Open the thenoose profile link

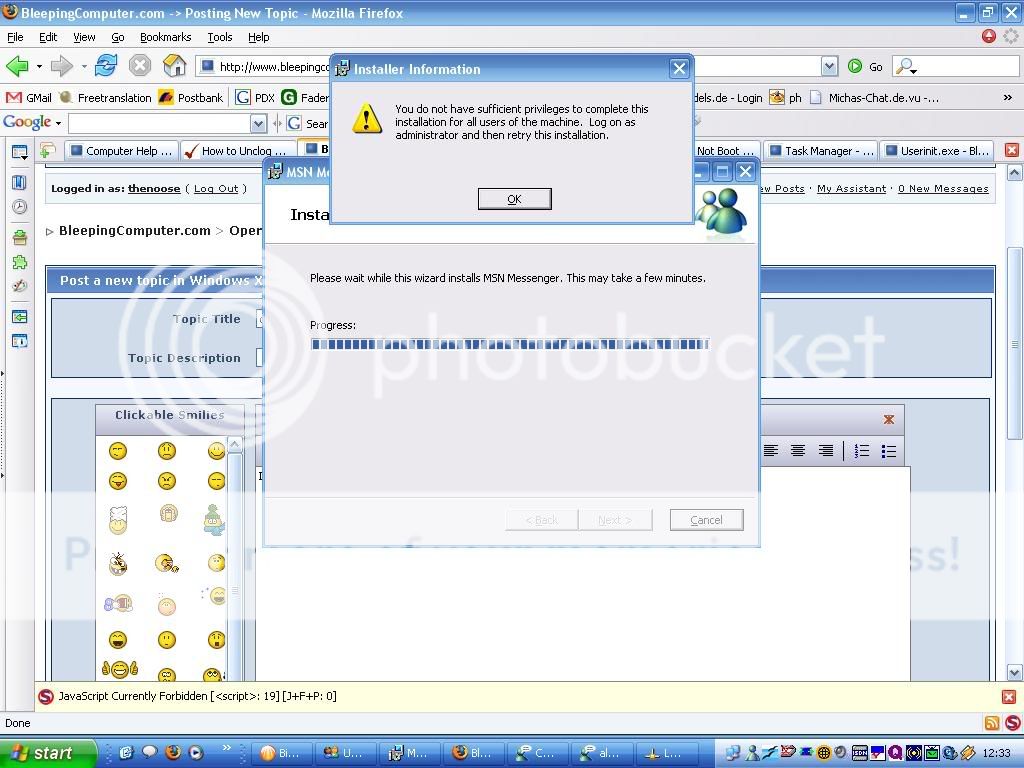[x=154, y=189]
